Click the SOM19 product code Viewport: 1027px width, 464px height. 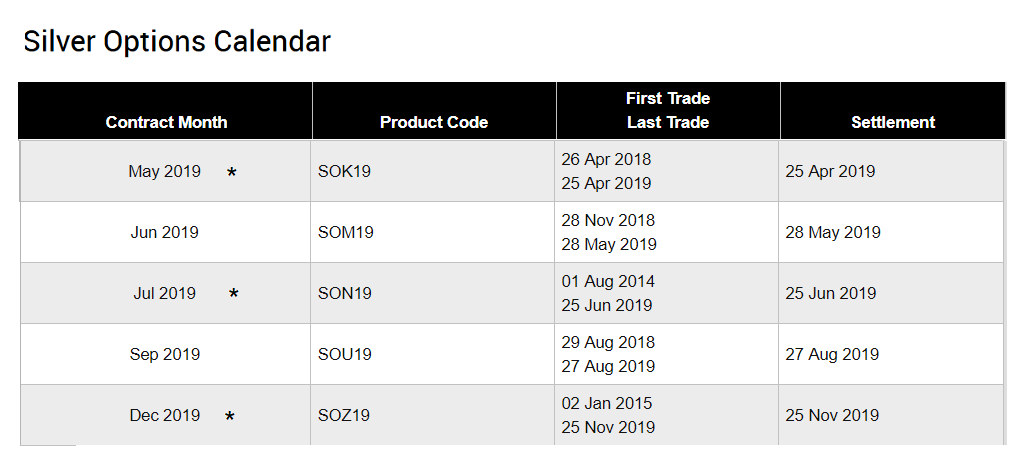pyautogui.click(x=346, y=233)
